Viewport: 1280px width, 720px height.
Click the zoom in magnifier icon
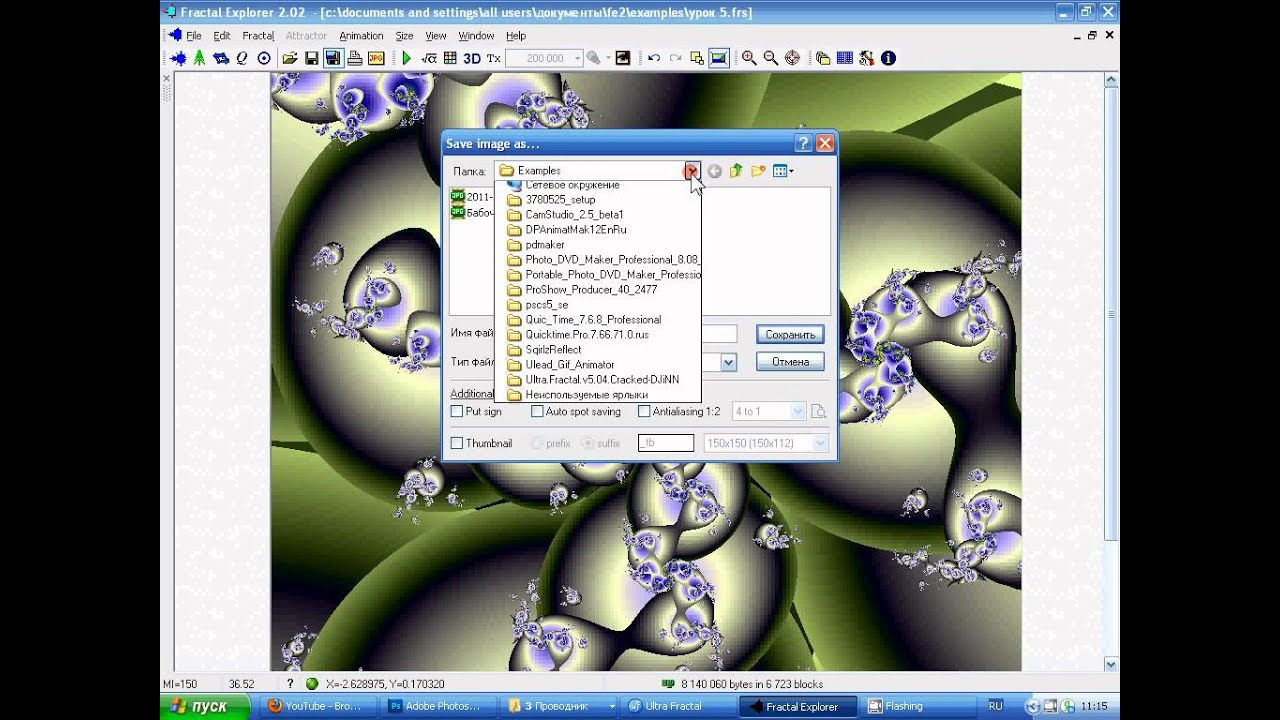[749, 58]
